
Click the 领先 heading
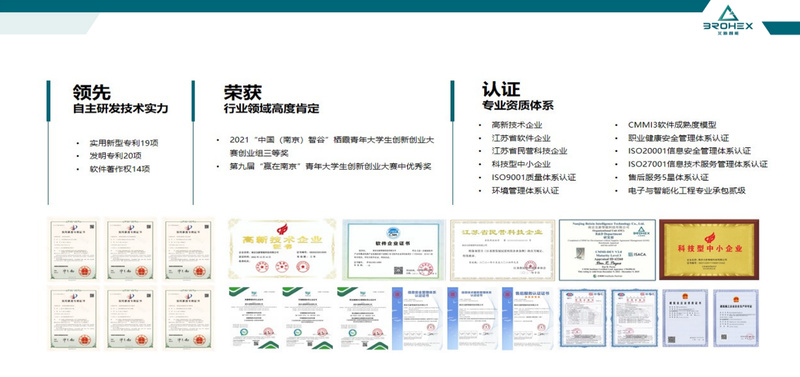pos(91,92)
